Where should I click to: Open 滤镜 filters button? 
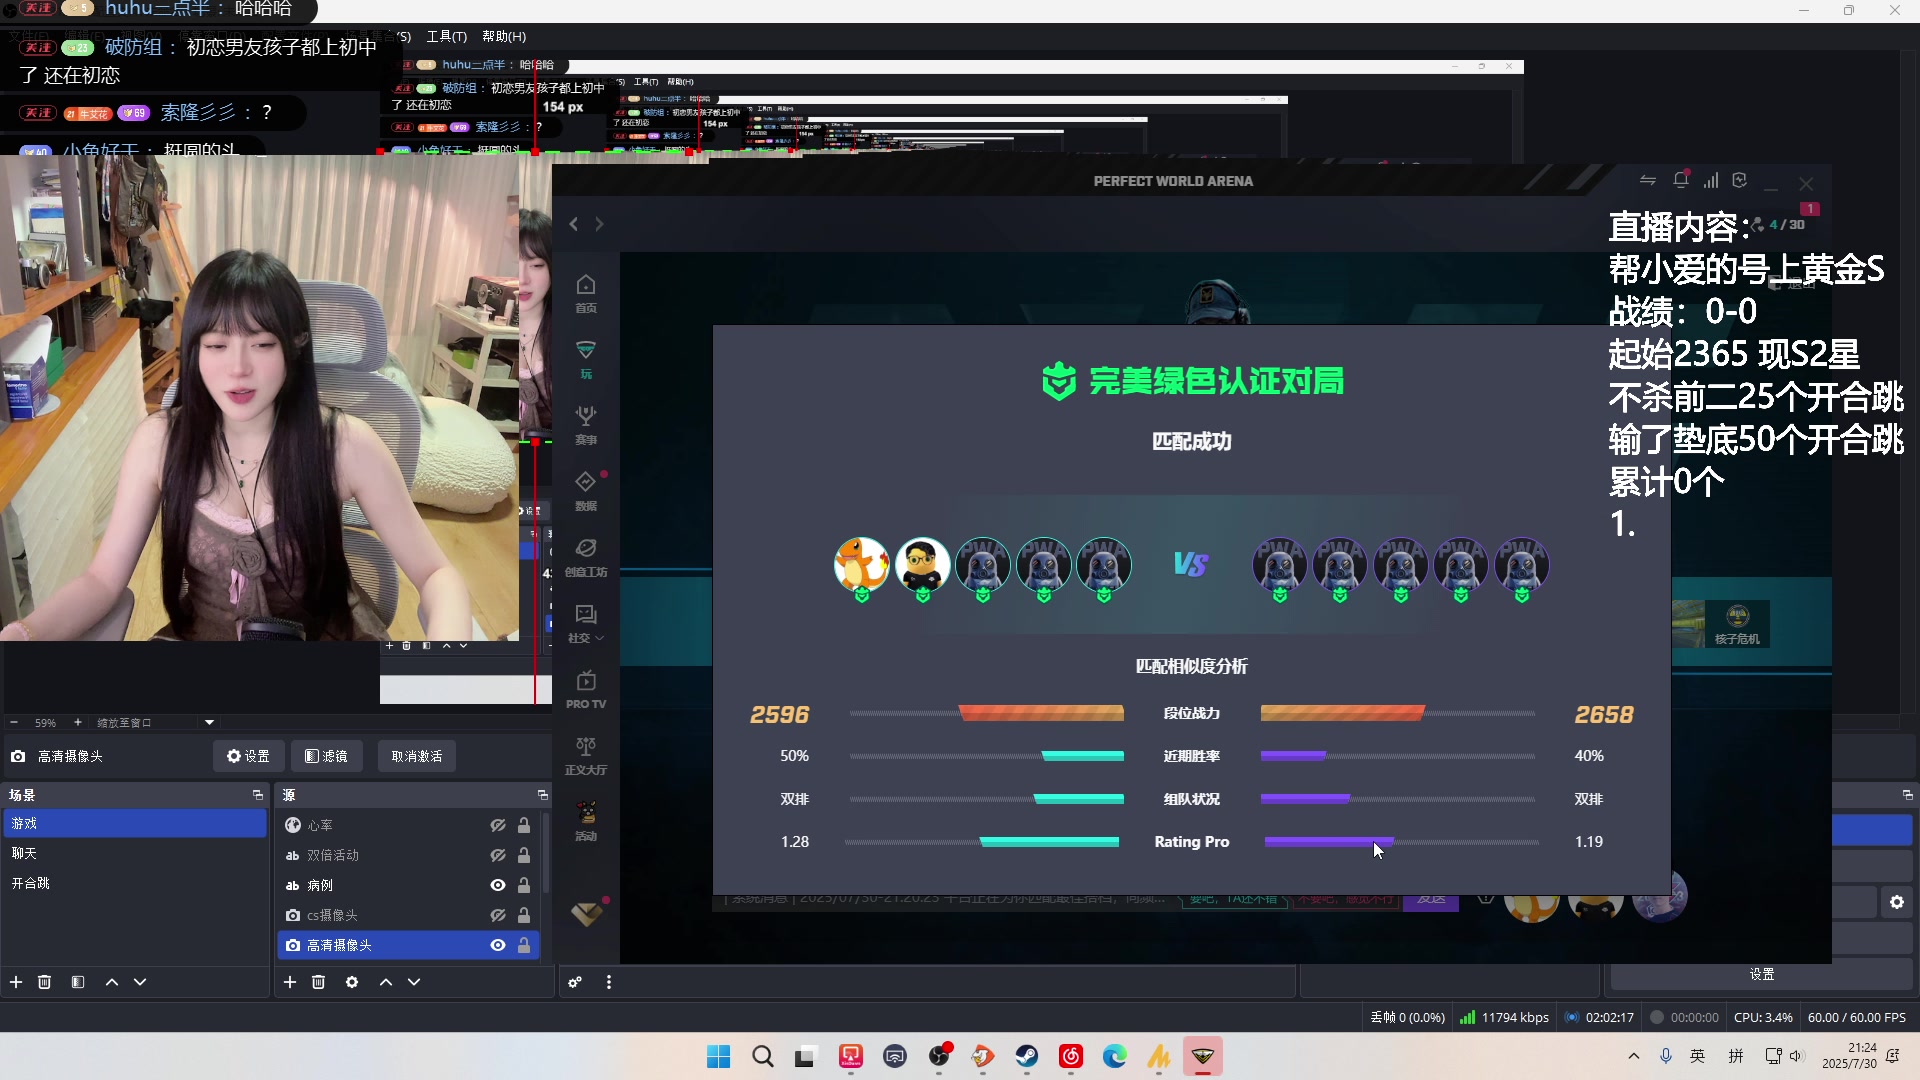(327, 756)
